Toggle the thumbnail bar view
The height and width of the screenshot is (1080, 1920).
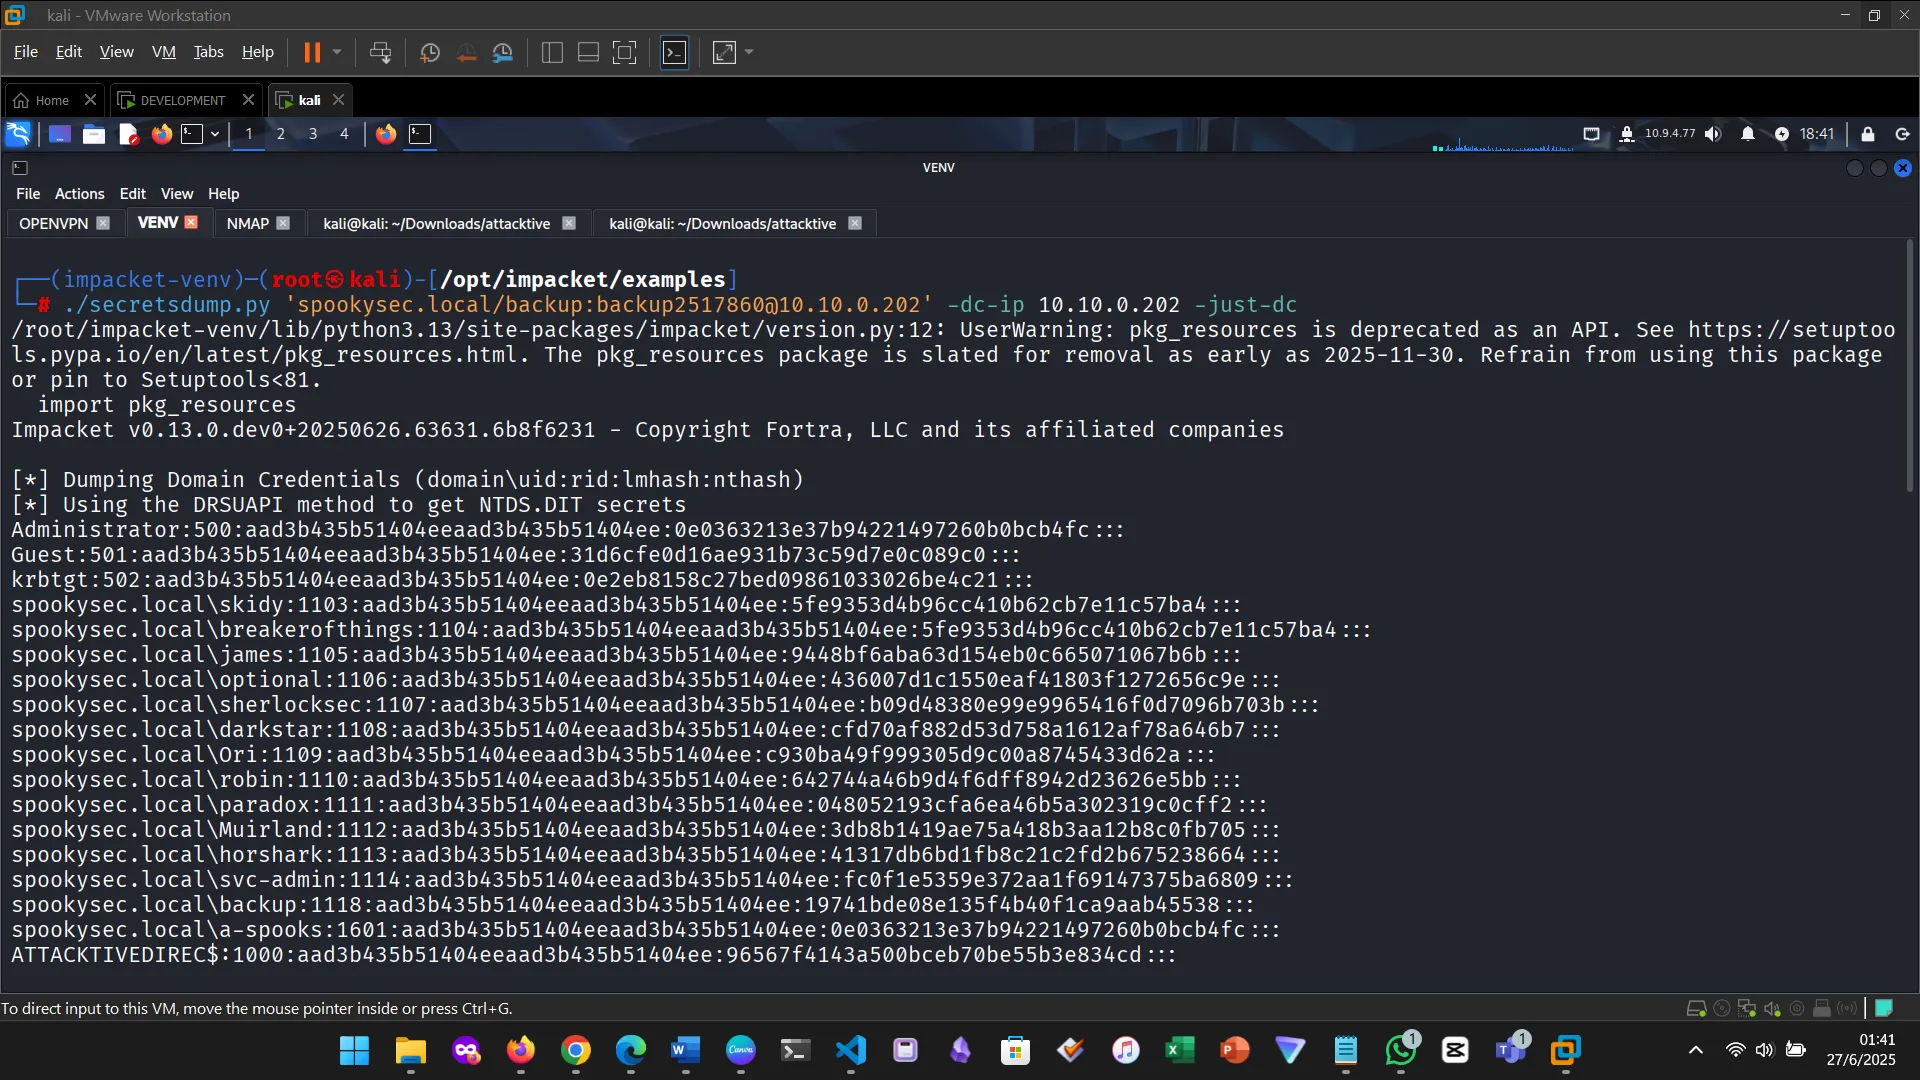coord(587,52)
